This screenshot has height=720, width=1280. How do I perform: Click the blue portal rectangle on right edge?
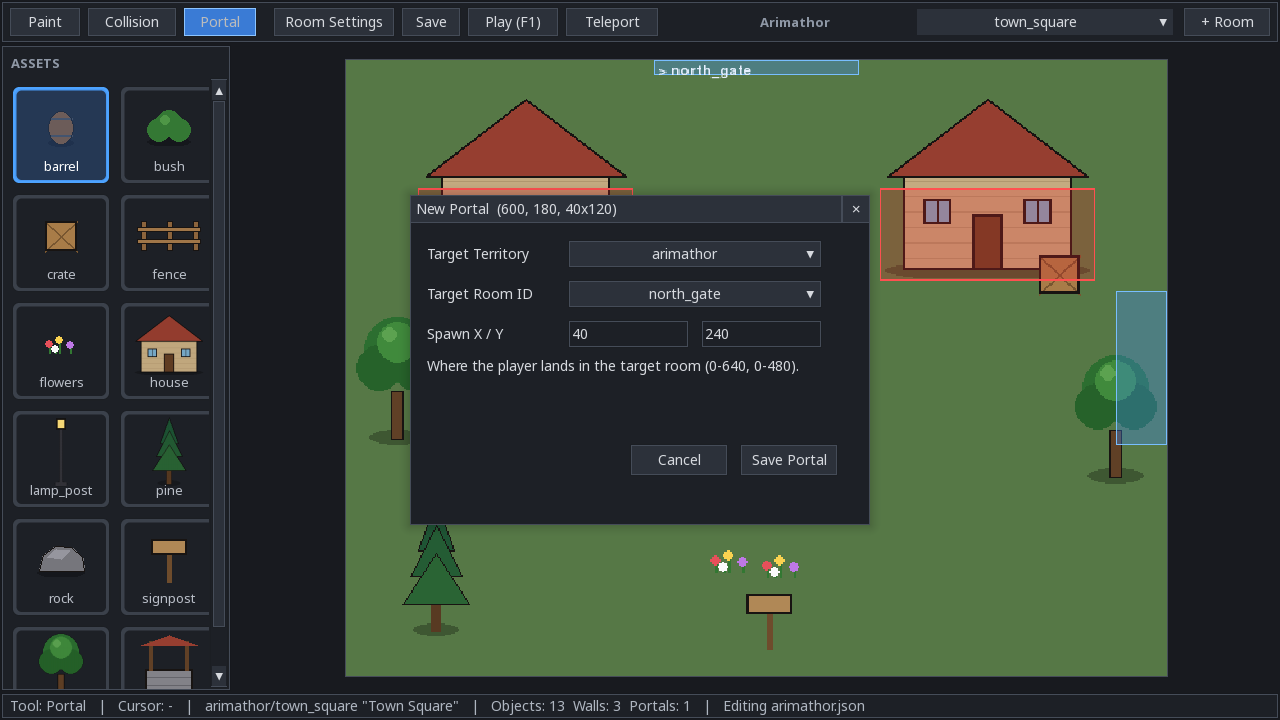pyautogui.click(x=1141, y=368)
